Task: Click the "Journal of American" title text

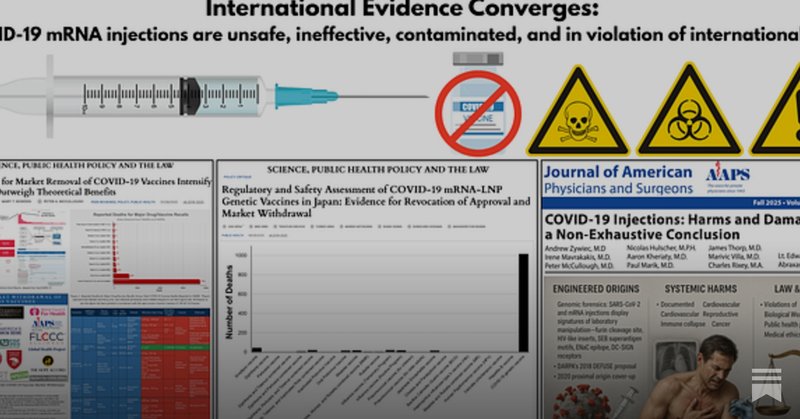Action: pyautogui.click(x=618, y=172)
